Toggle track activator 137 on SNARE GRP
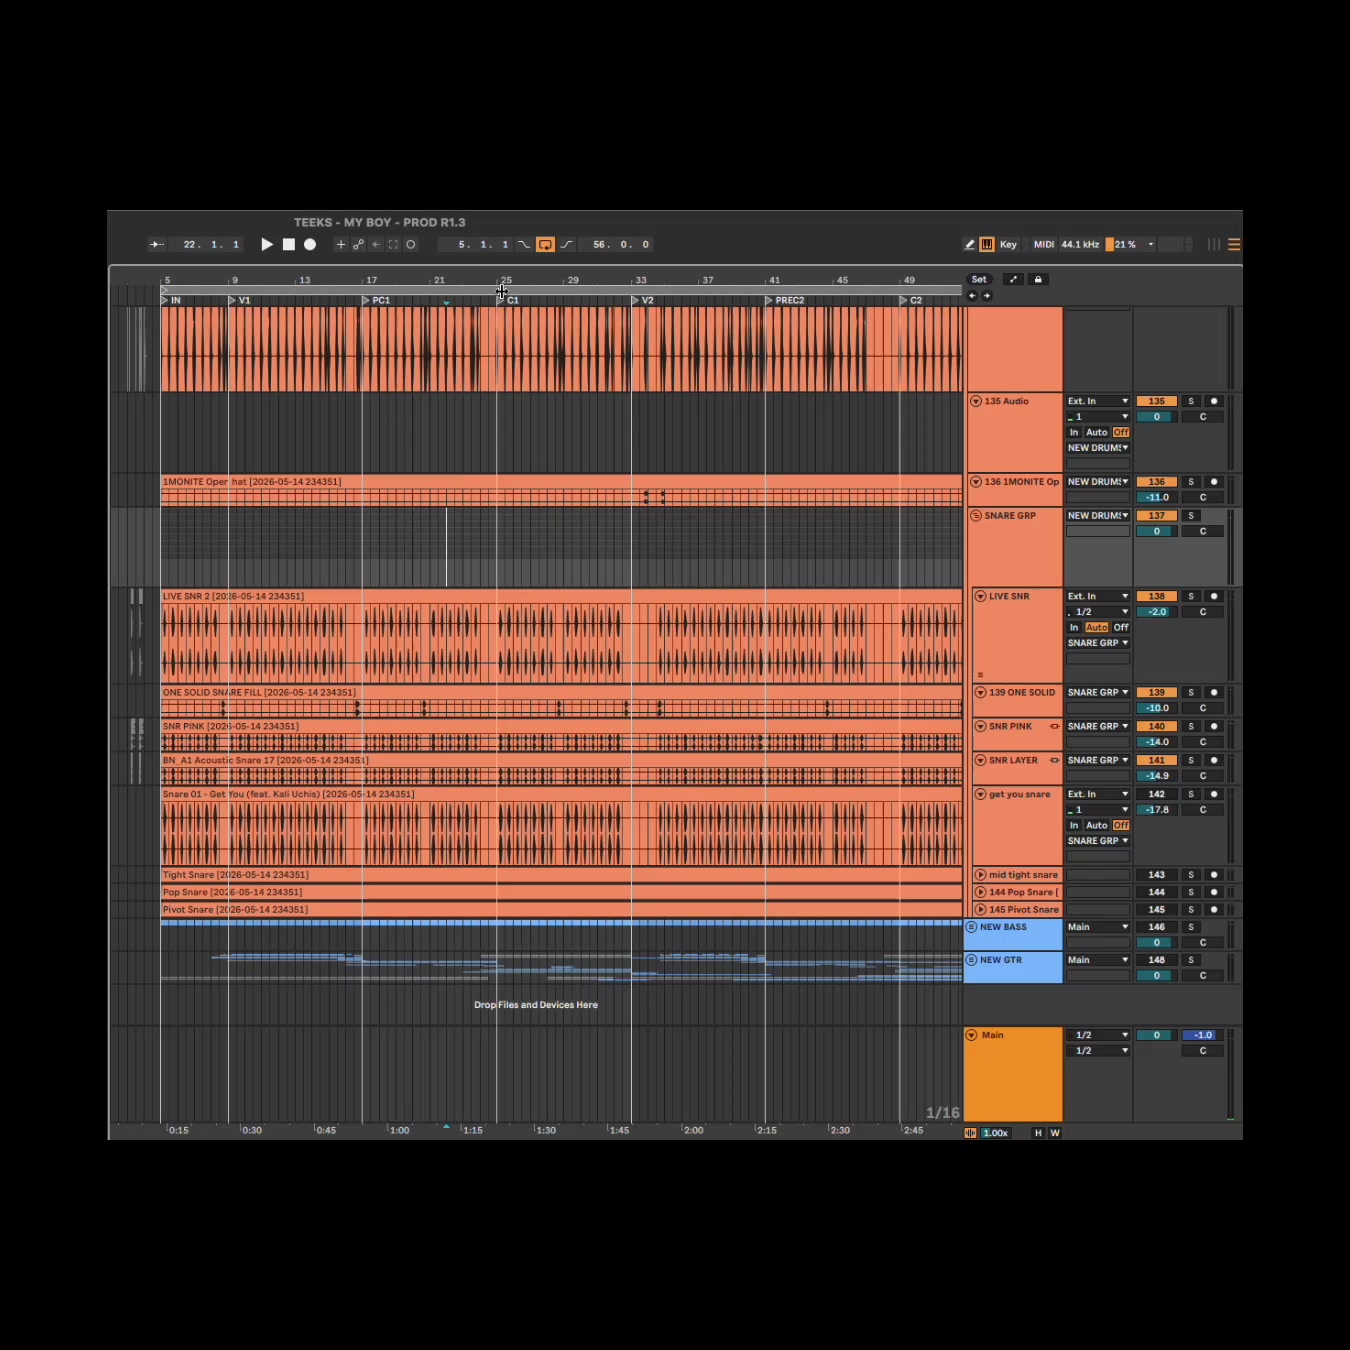The height and width of the screenshot is (1350, 1350). (1157, 516)
